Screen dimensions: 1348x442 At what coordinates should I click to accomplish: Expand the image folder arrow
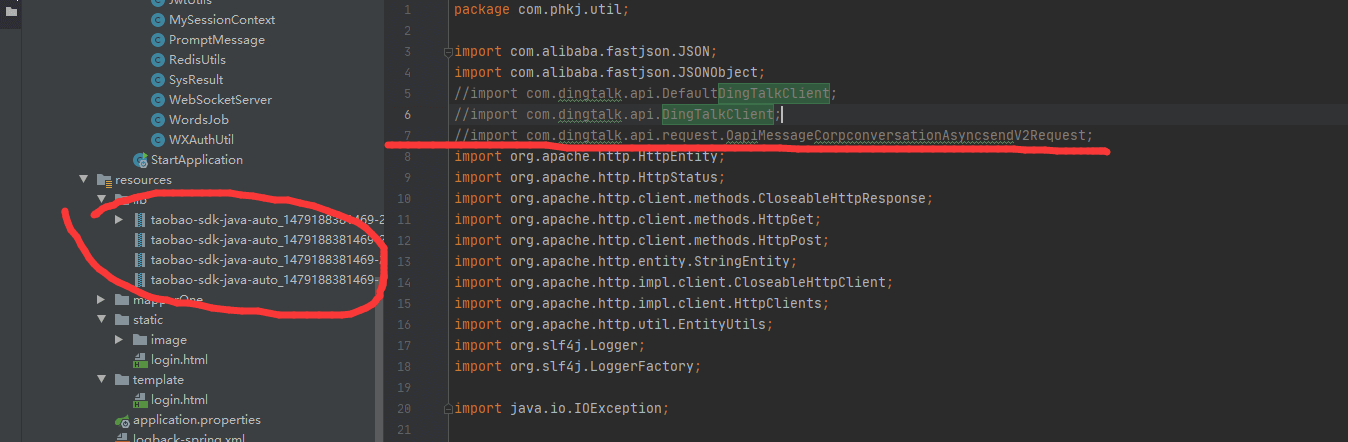point(119,340)
